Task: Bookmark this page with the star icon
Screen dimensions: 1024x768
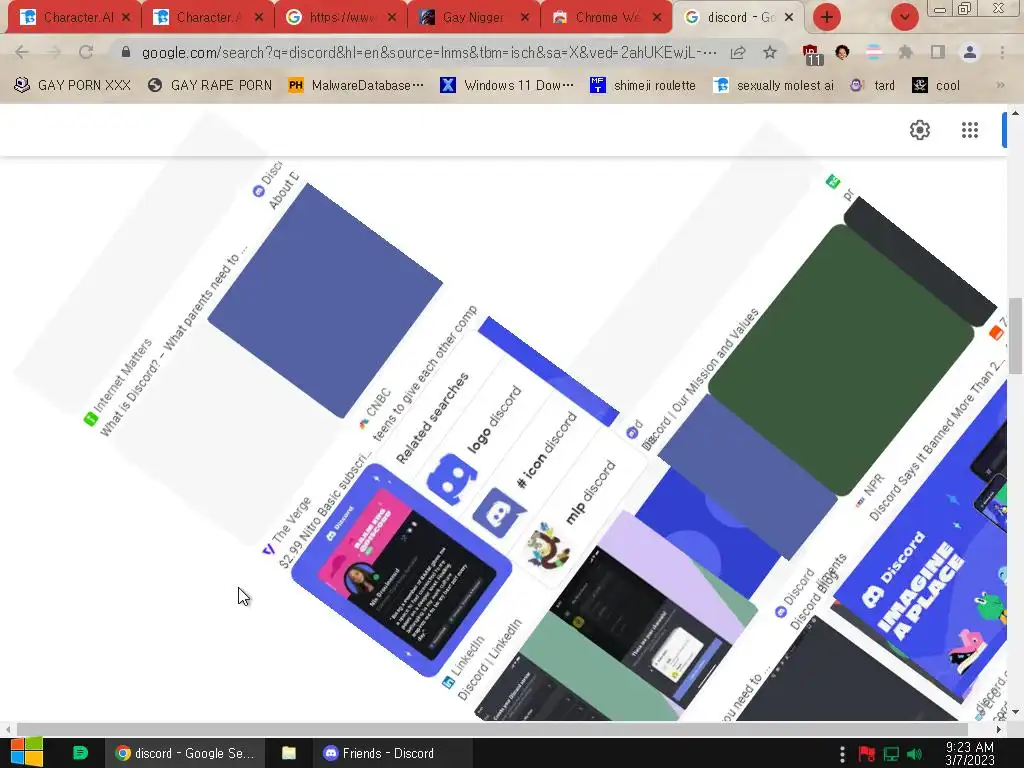Action: (770, 52)
